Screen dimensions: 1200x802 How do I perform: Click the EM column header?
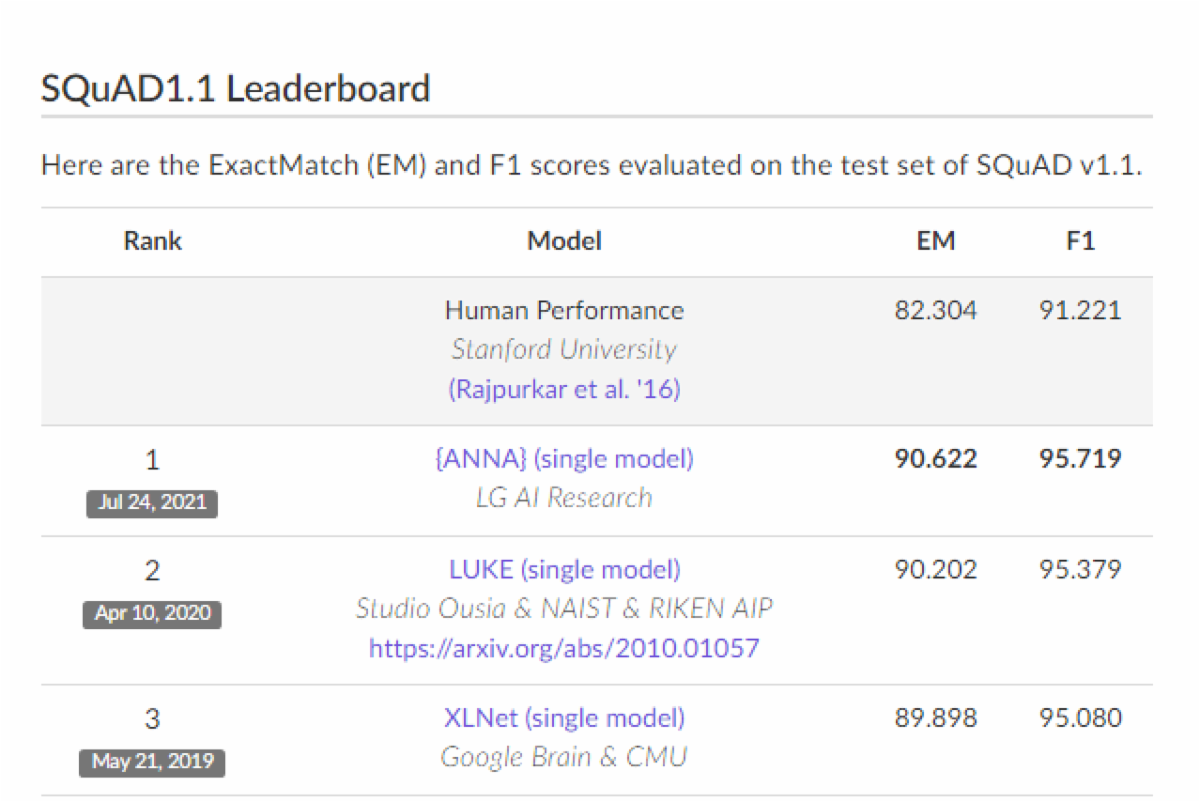[x=935, y=241]
